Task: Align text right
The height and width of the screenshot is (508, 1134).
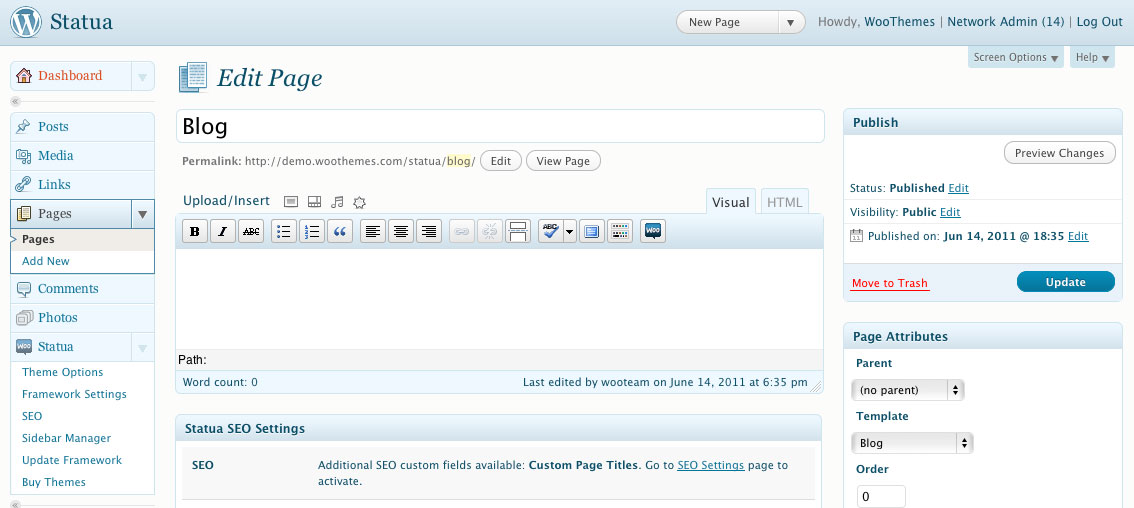Action: pyautogui.click(x=429, y=232)
